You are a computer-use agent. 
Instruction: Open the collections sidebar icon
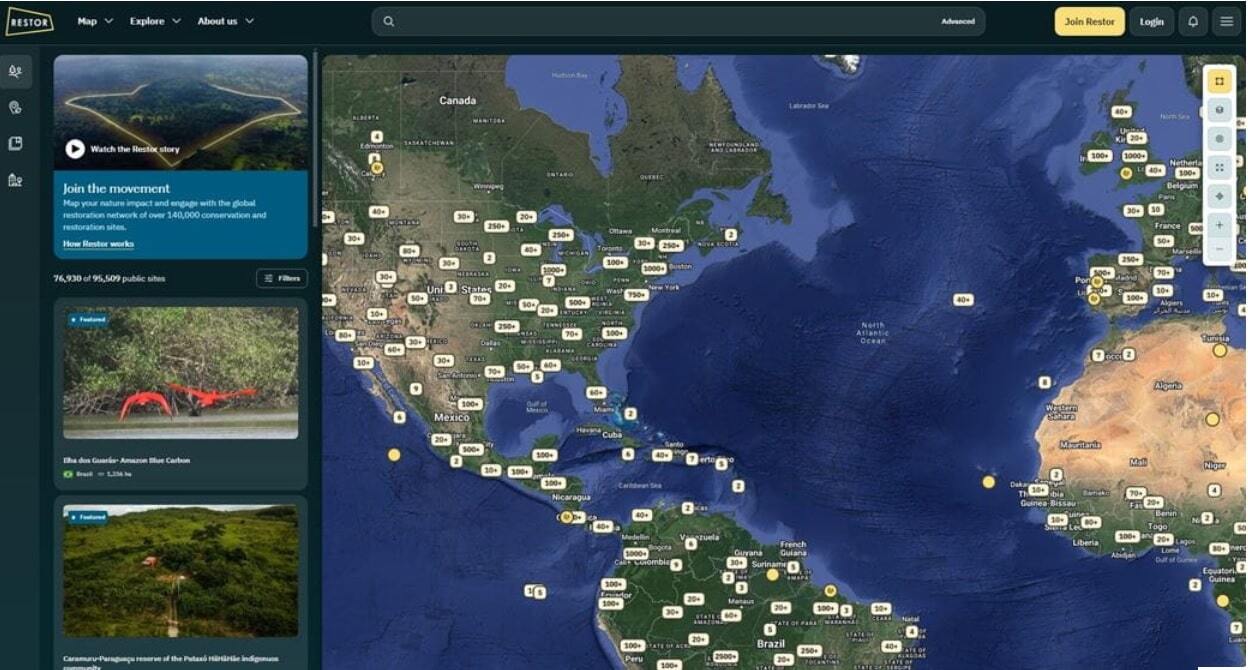click(15, 143)
